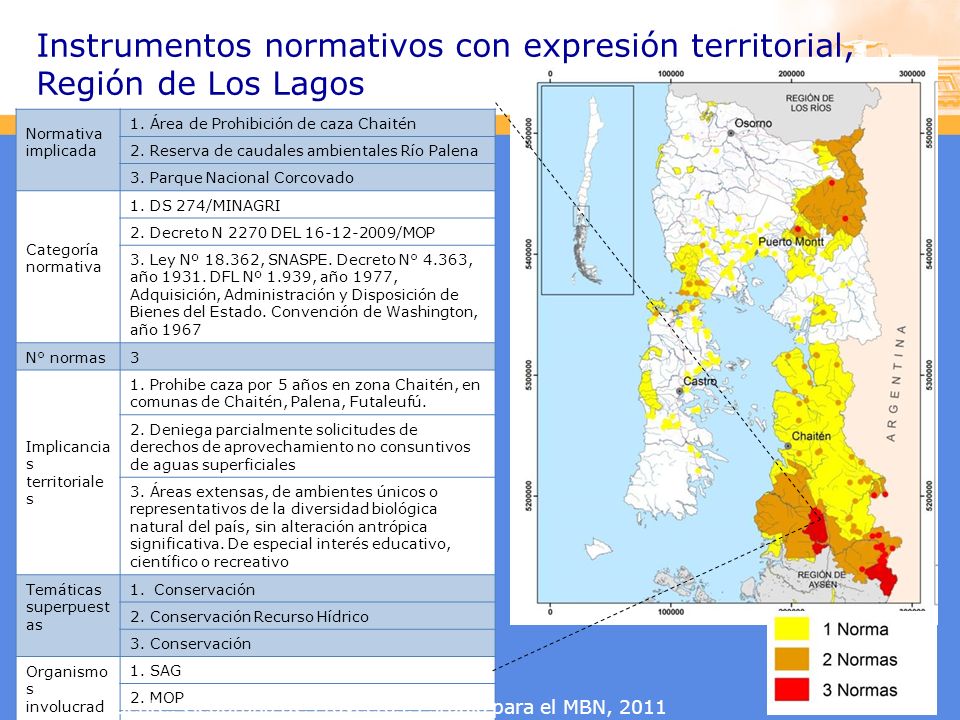Select the 'Normativa implicada' row header

pyautogui.click(x=68, y=150)
